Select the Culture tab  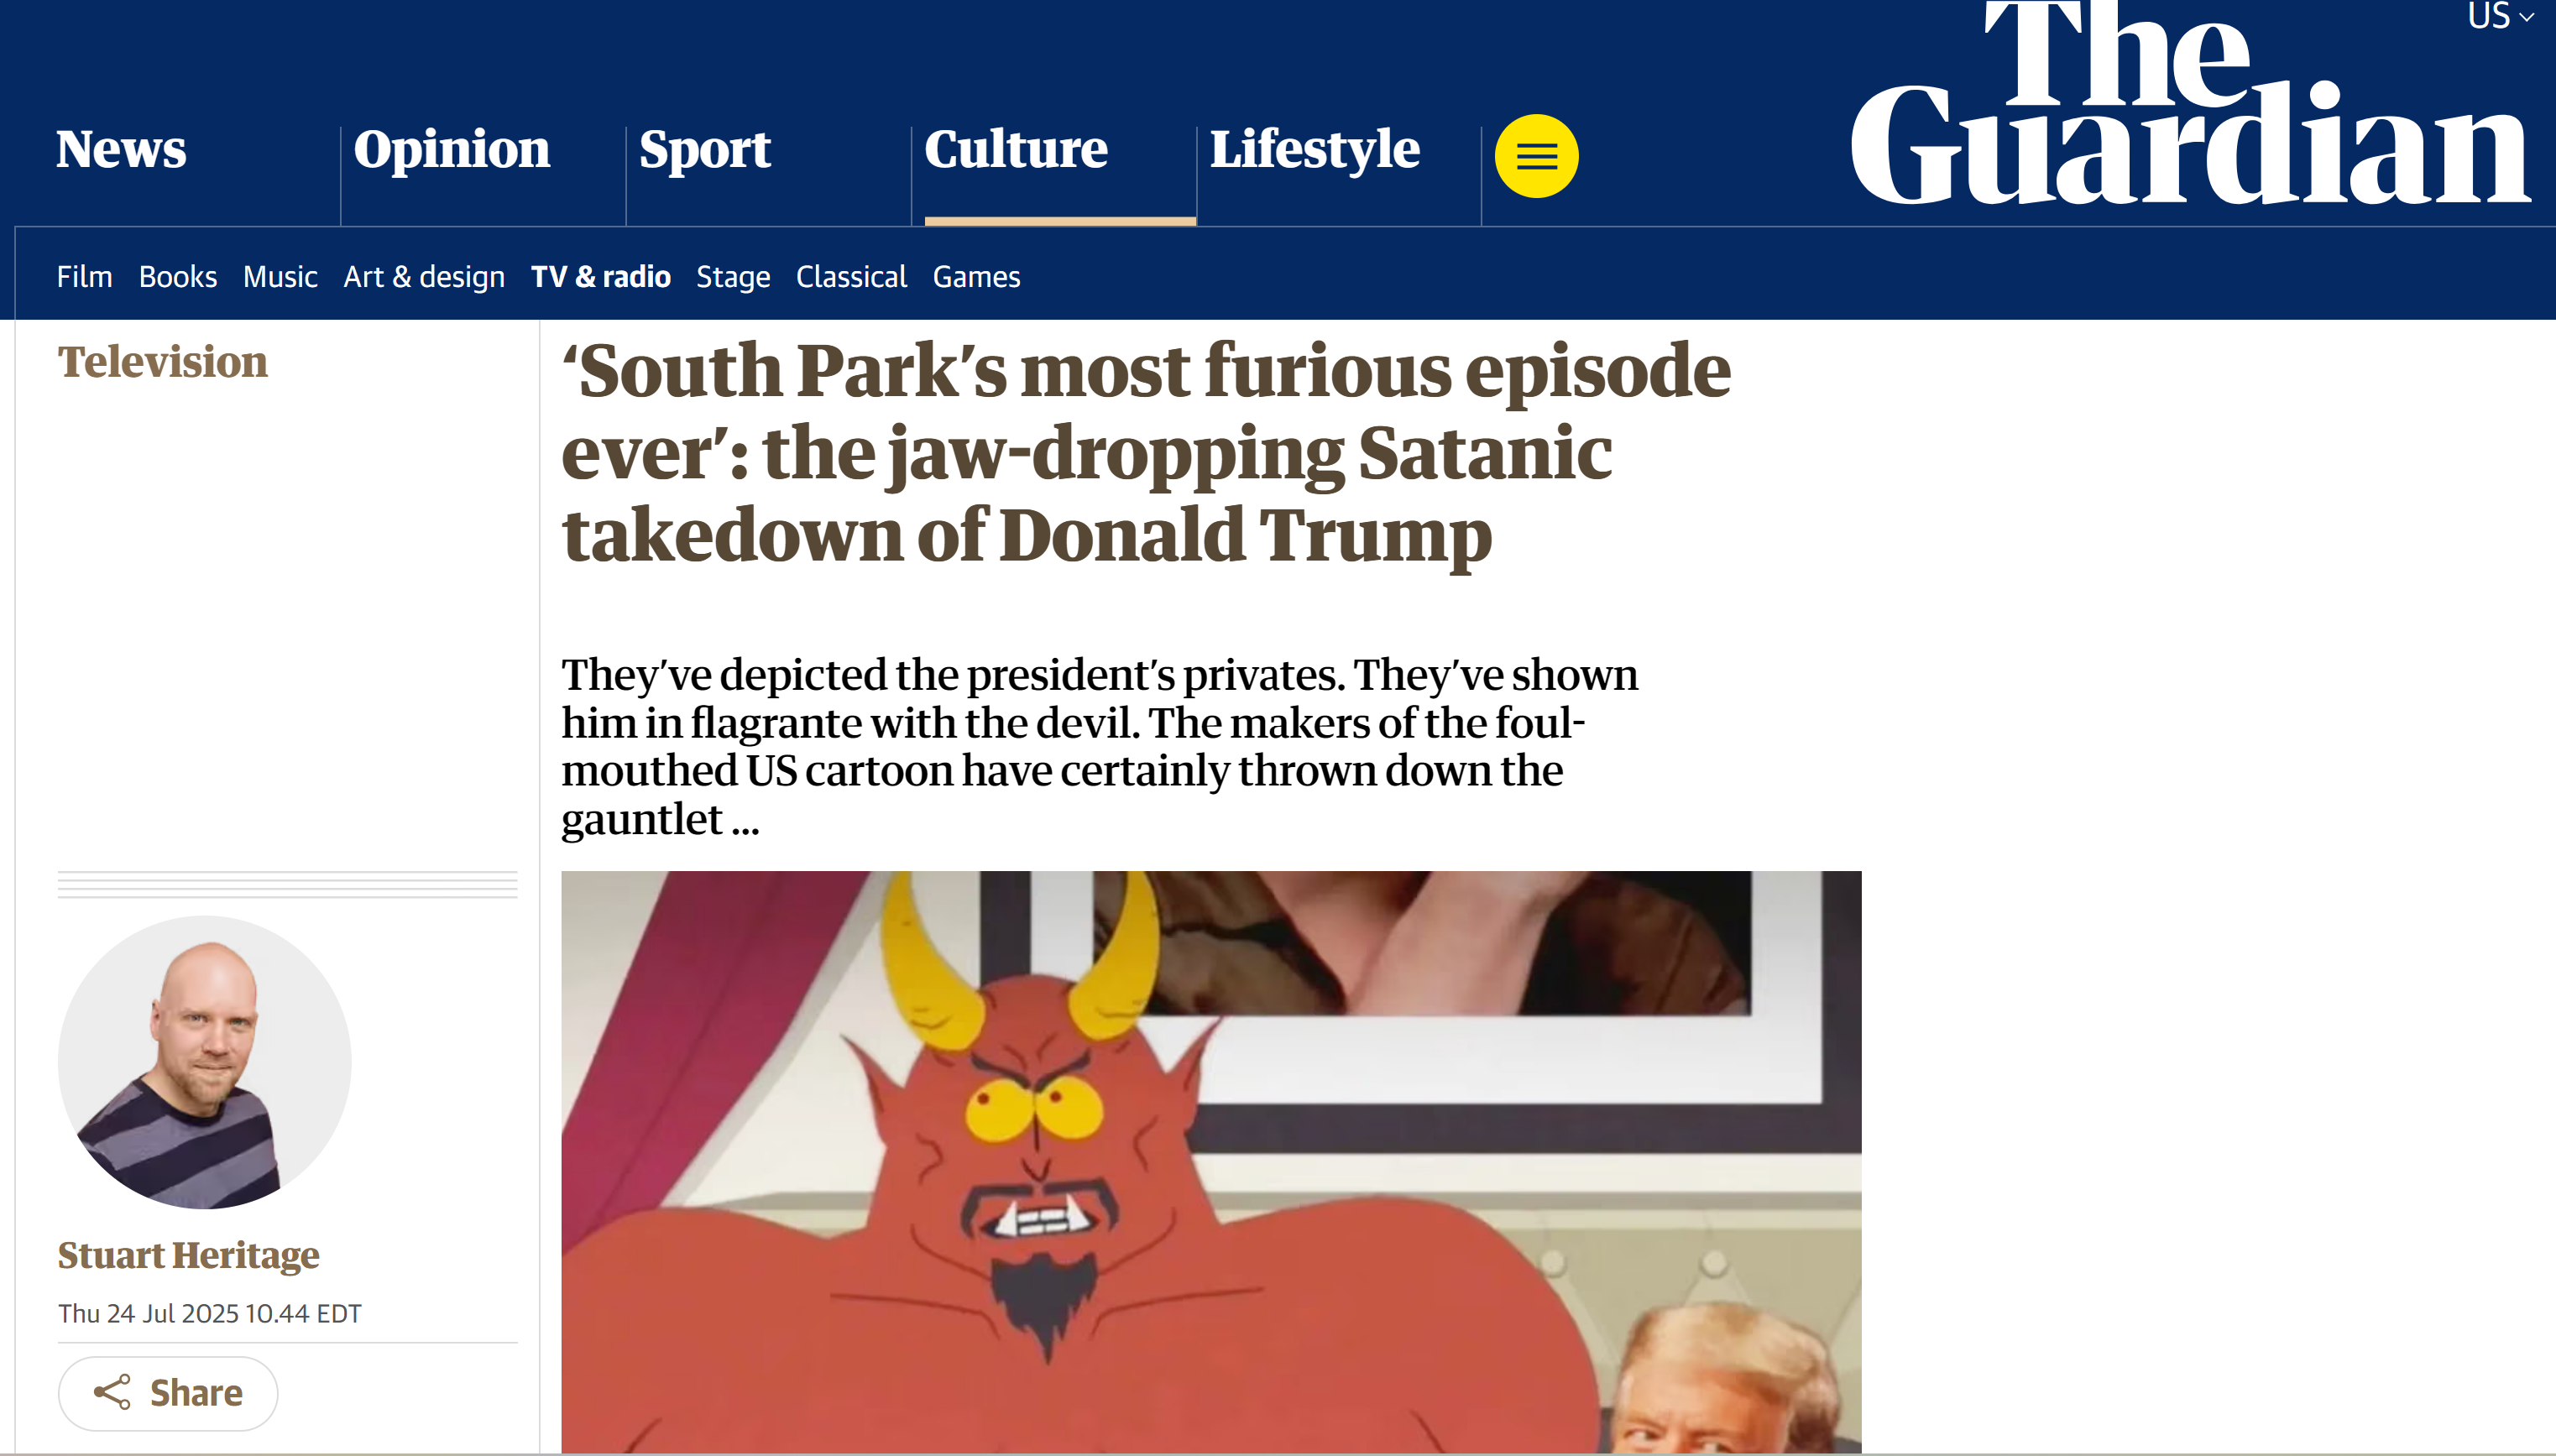coord(1016,150)
